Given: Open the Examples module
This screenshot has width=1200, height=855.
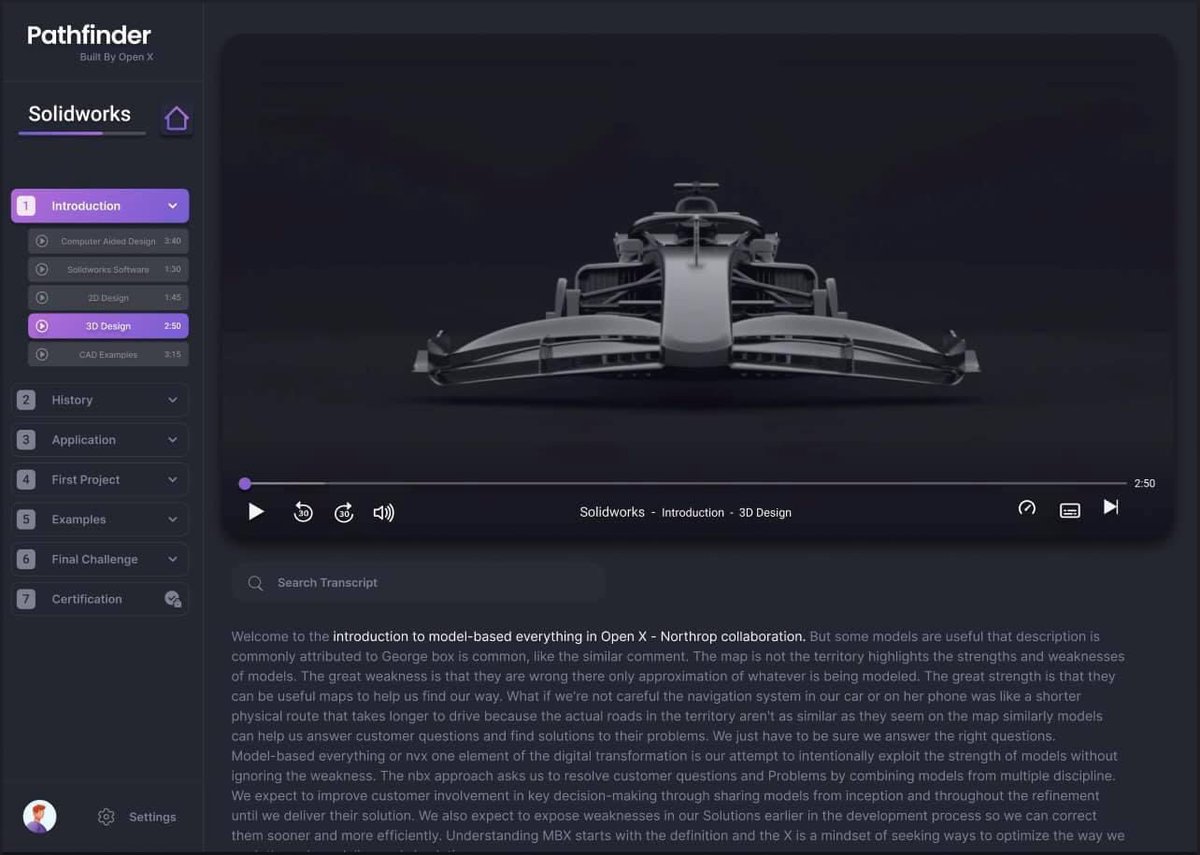Looking at the screenshot, I should pyautogui.click(x=100, y=520).
